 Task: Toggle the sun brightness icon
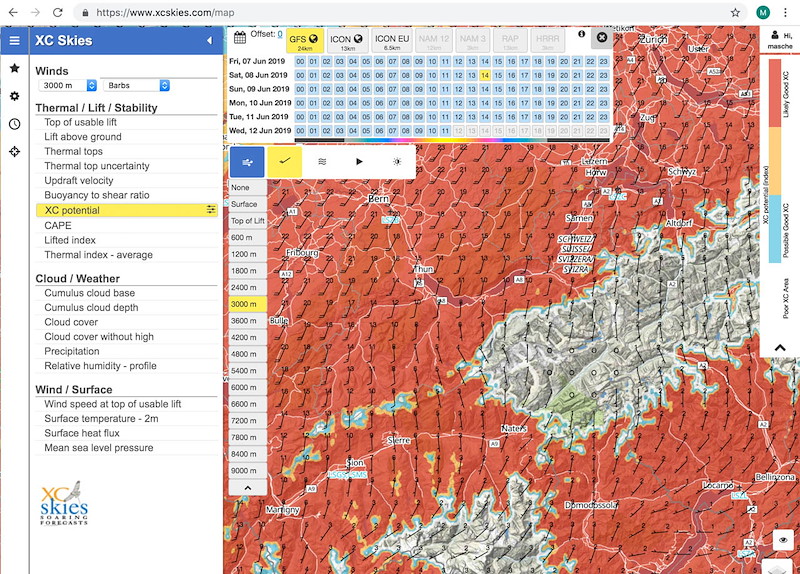[x=397, y=162]
